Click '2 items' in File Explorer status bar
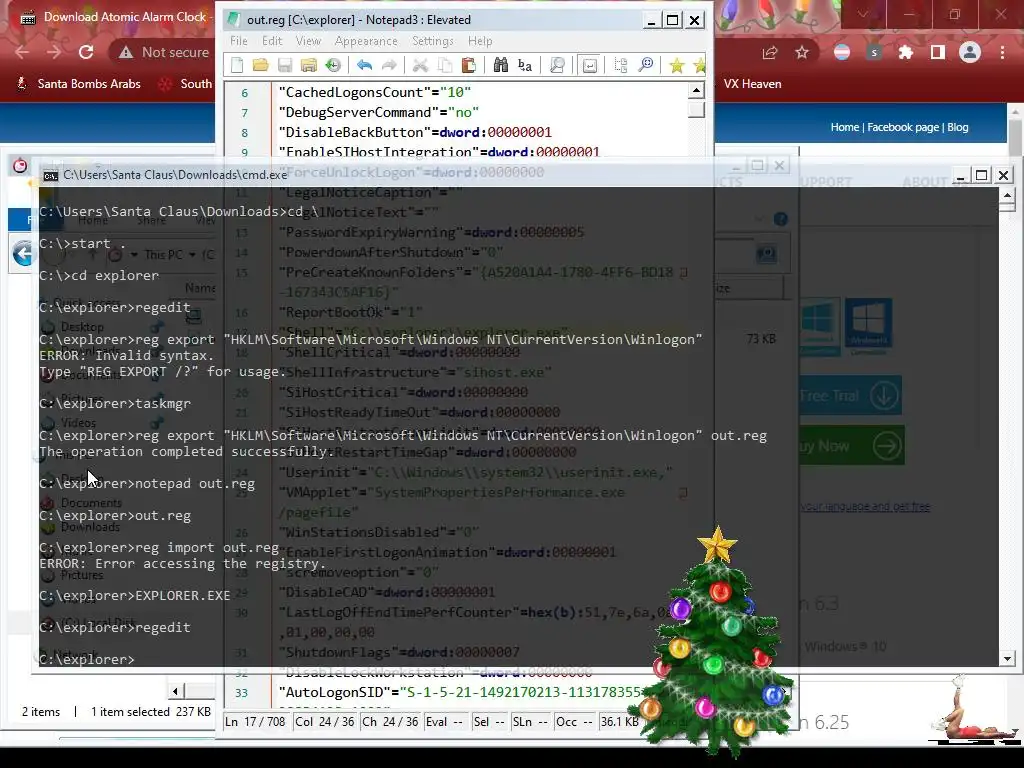This screenshot has height=768, width=1024. coord(40,712)
